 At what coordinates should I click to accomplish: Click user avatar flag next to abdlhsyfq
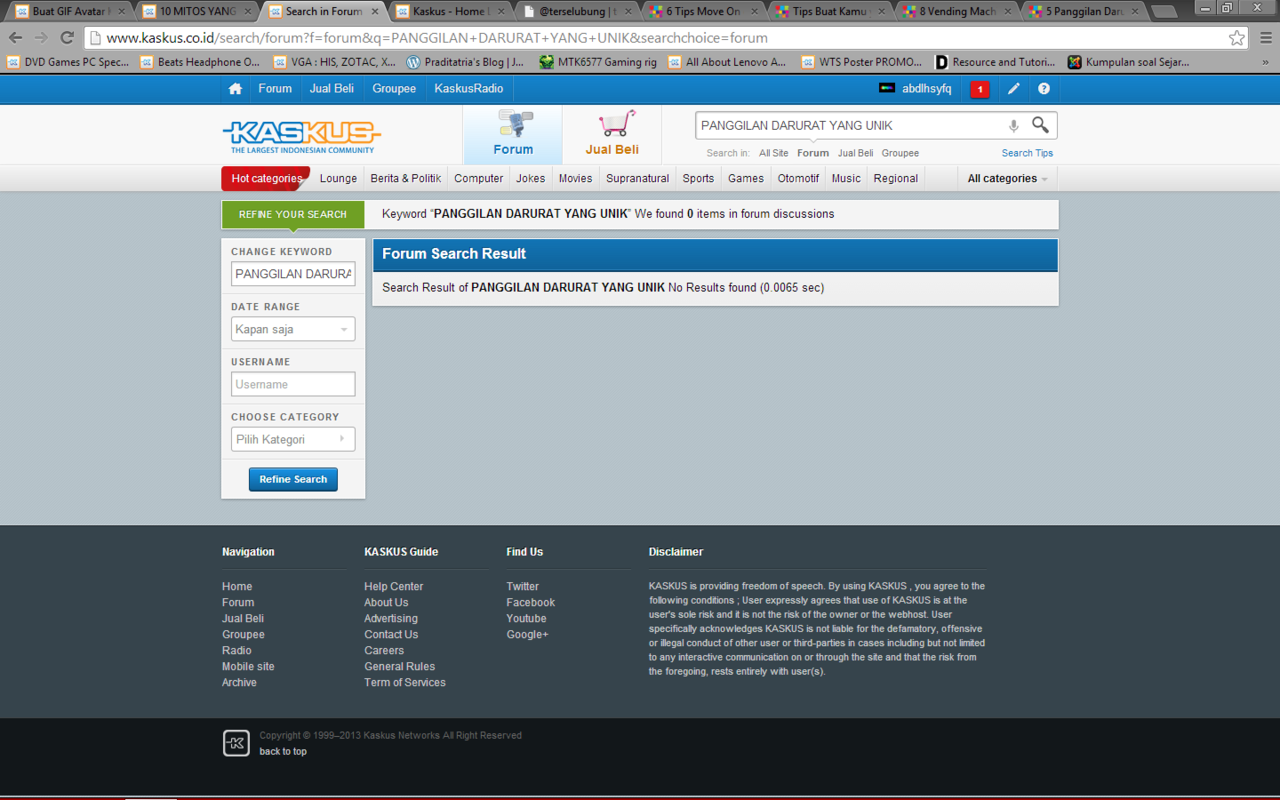coord(886,88)
